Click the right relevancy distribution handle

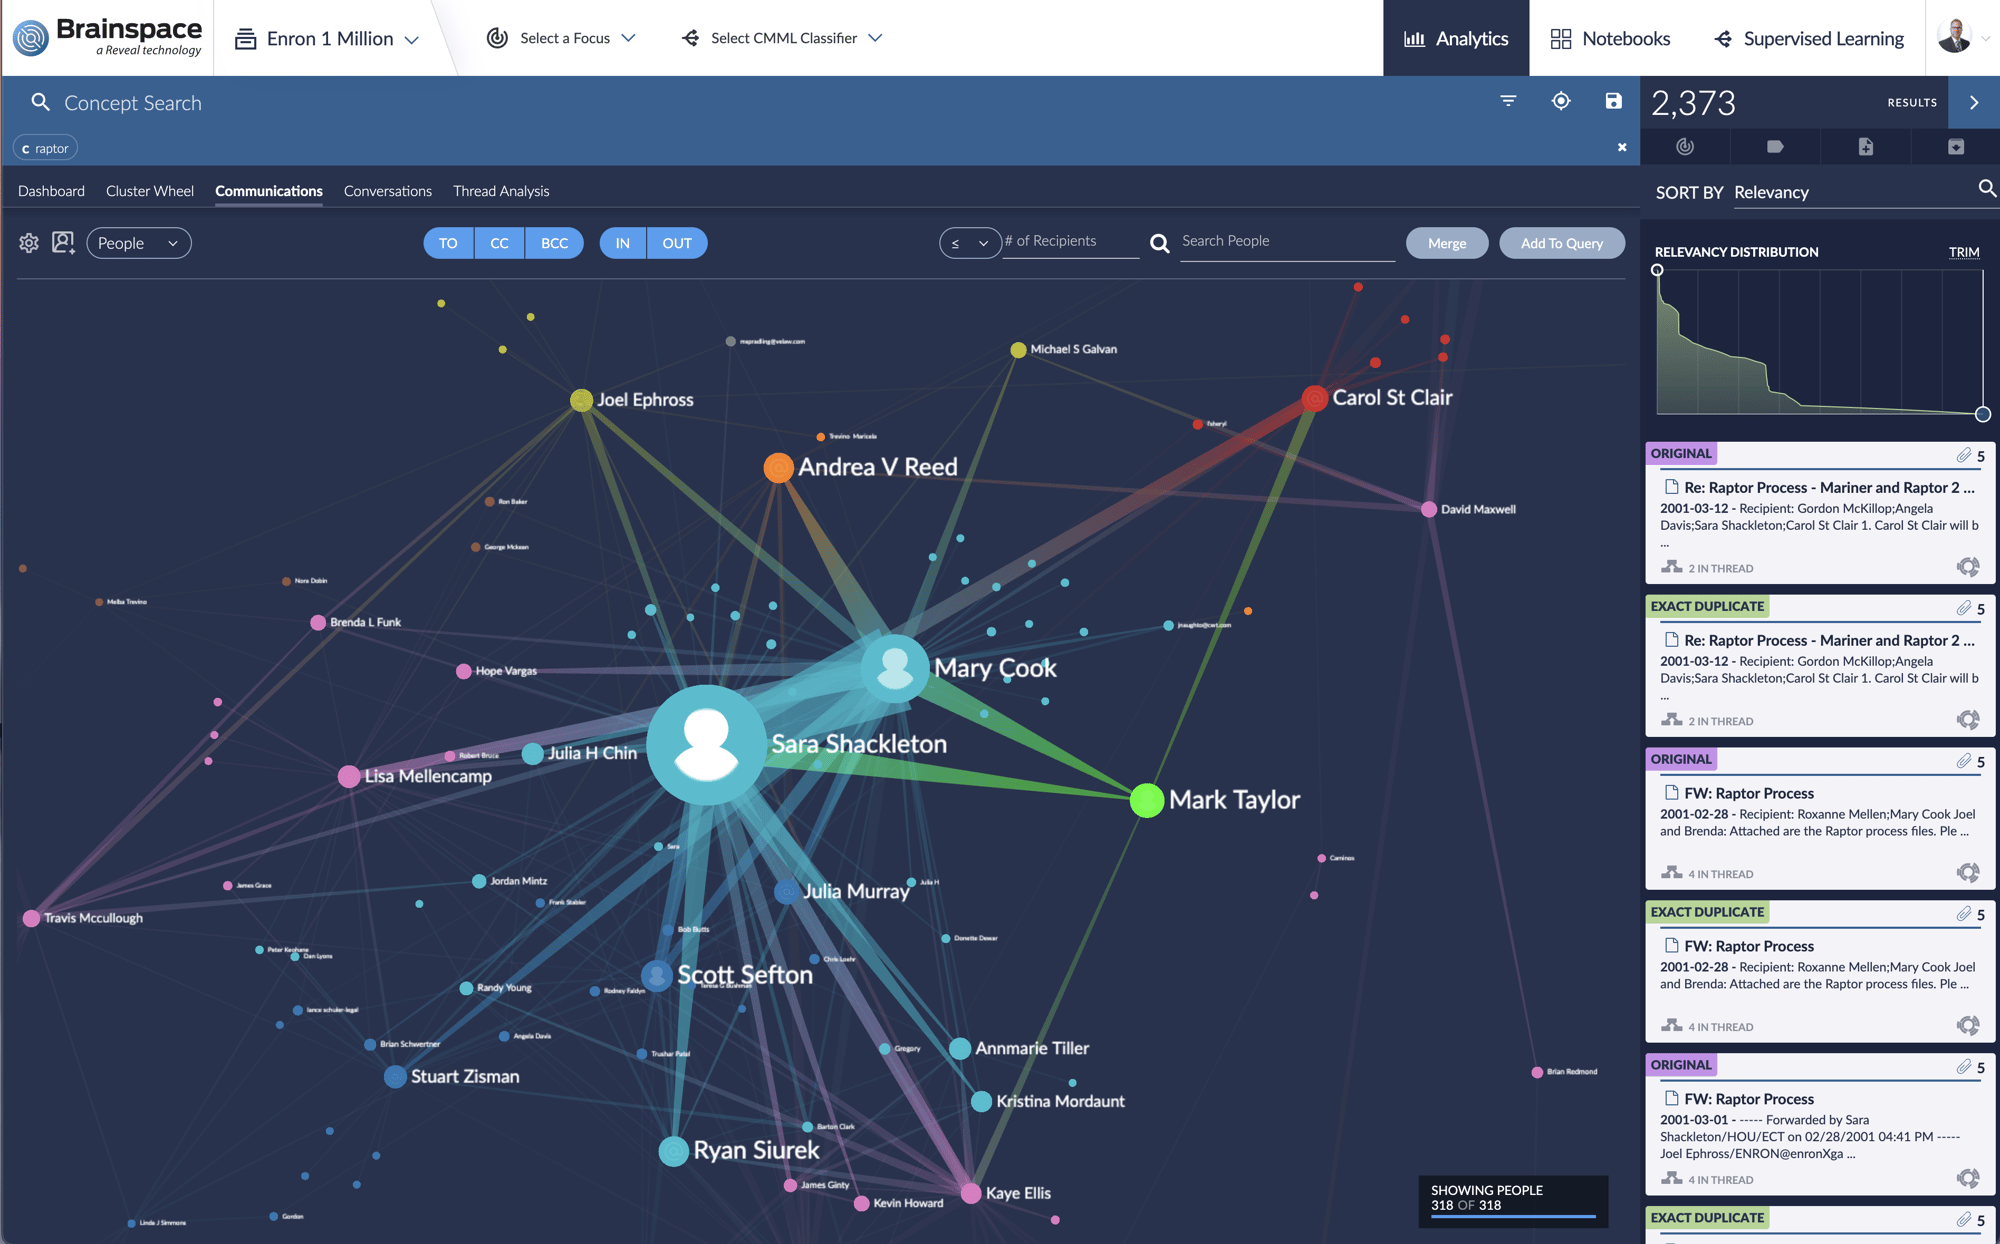[x=1983, y=414]
